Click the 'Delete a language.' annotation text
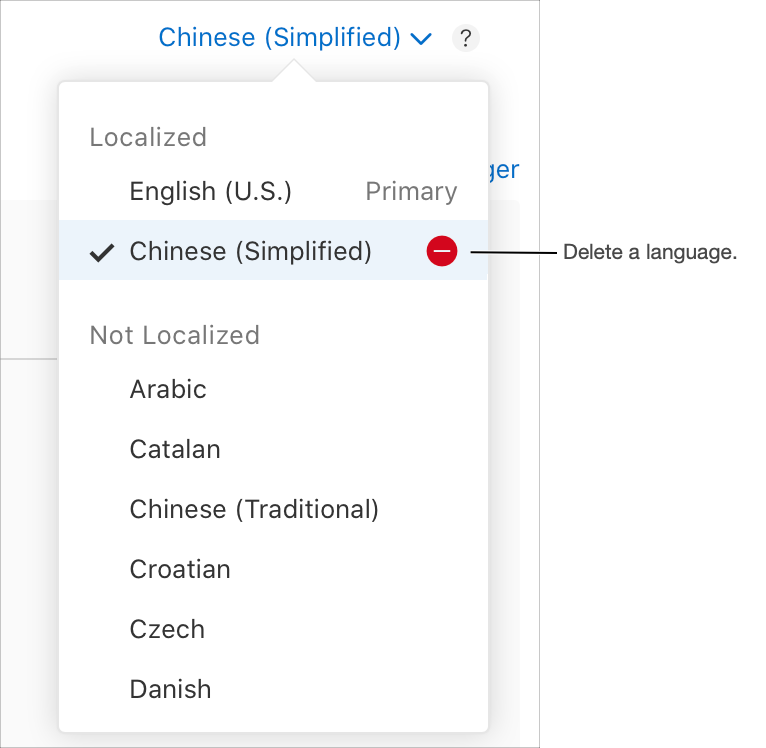This screenshot has width=766, height=748. click(x=650, y=252)
